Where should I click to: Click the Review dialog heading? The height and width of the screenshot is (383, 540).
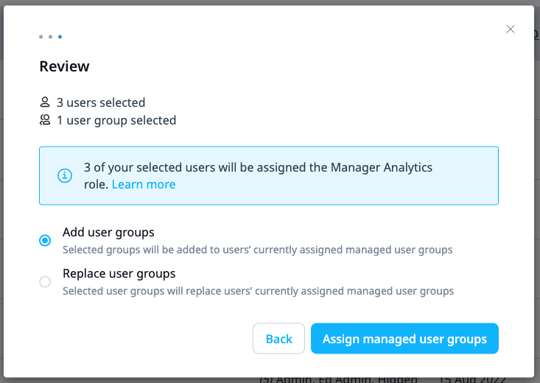click(x=64, y=66)
